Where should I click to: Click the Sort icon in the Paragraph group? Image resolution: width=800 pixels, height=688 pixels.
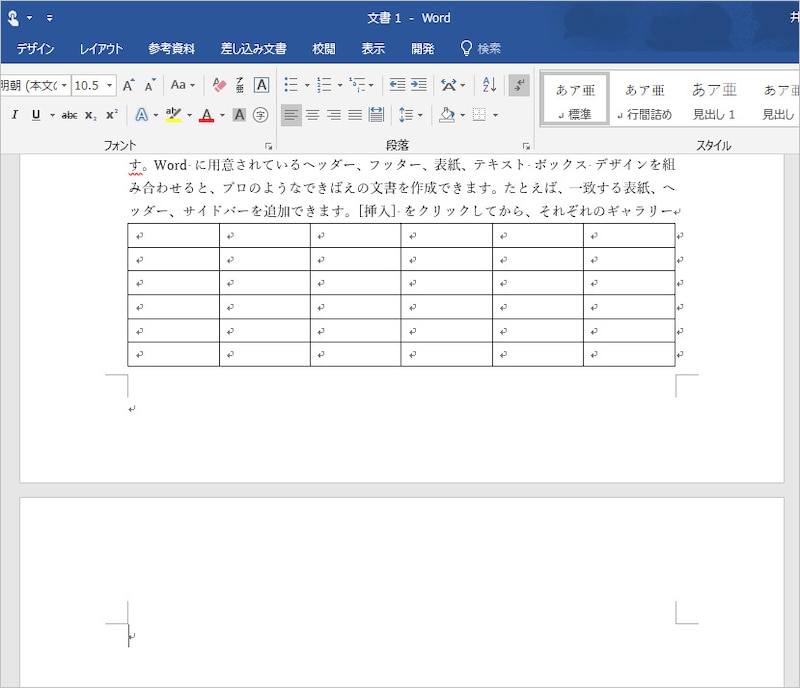point(488,84)
